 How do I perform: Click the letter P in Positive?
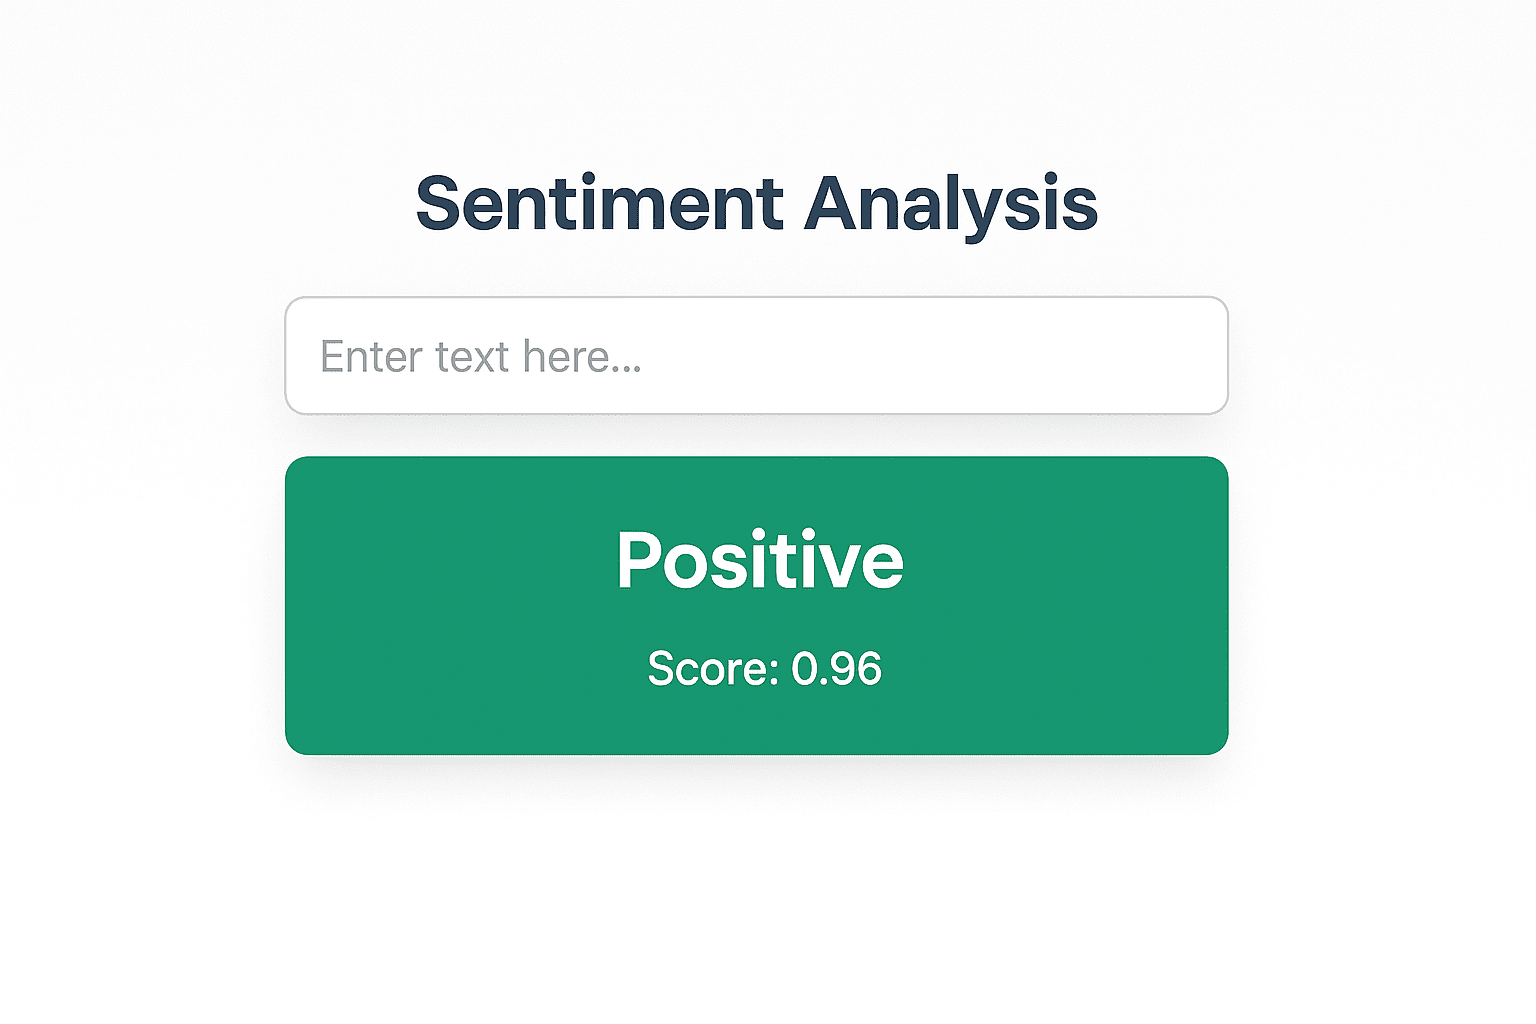click(x=640, y=560)
